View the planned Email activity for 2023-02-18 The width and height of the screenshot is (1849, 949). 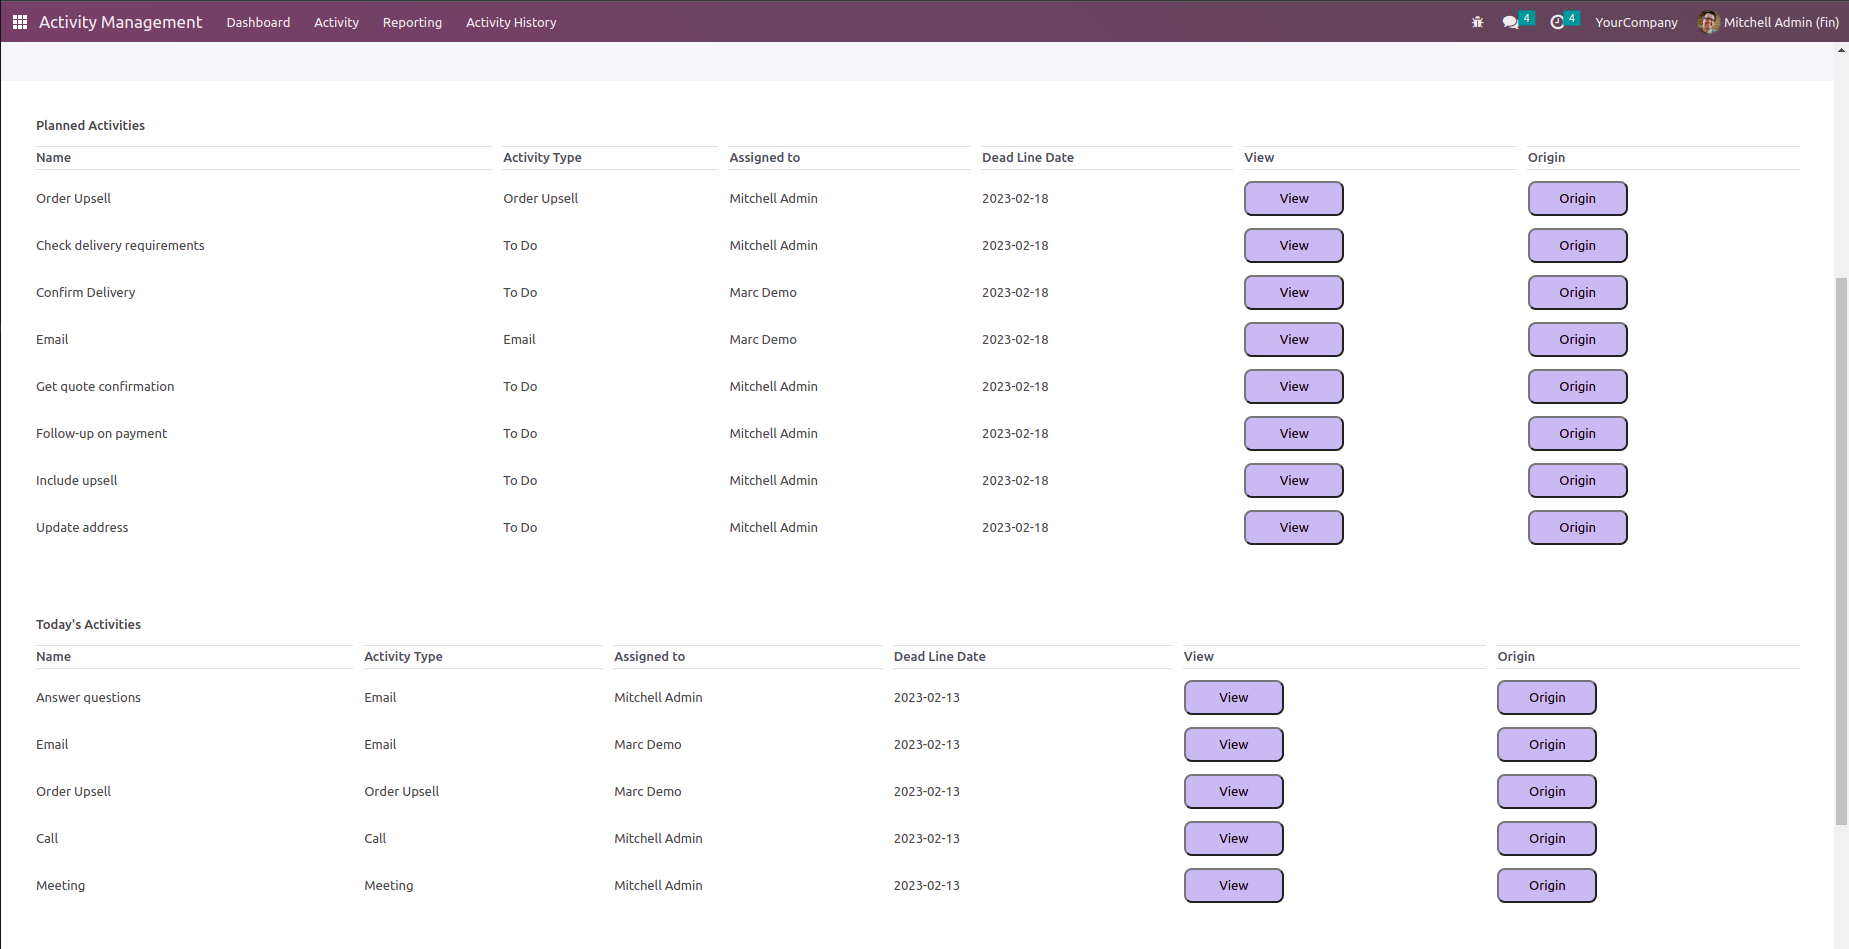(x=1294, y=339)
